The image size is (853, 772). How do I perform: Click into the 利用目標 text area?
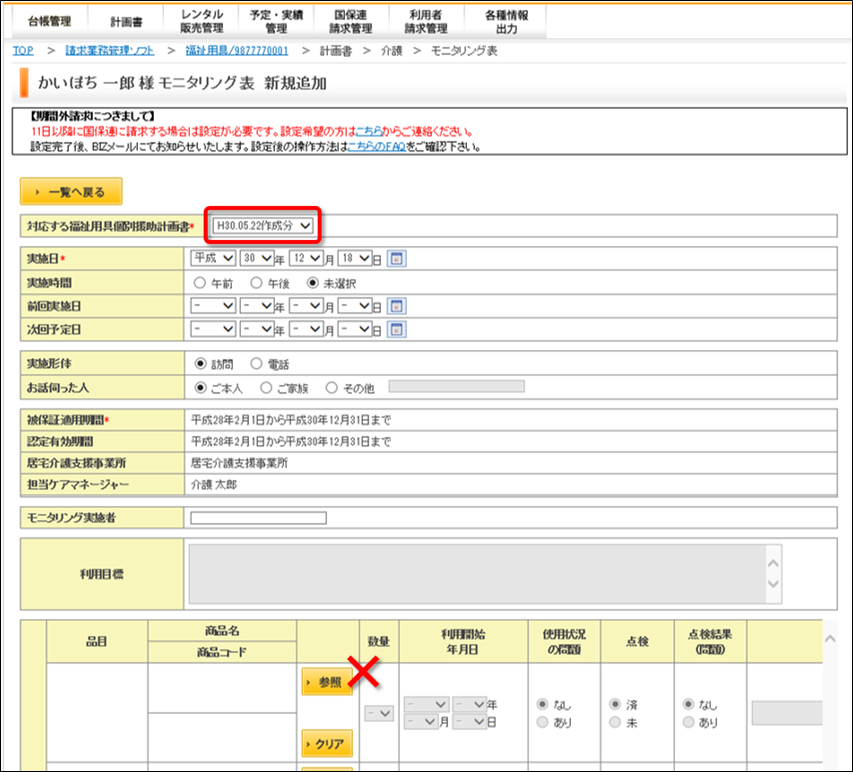click(x=478, y=574)
